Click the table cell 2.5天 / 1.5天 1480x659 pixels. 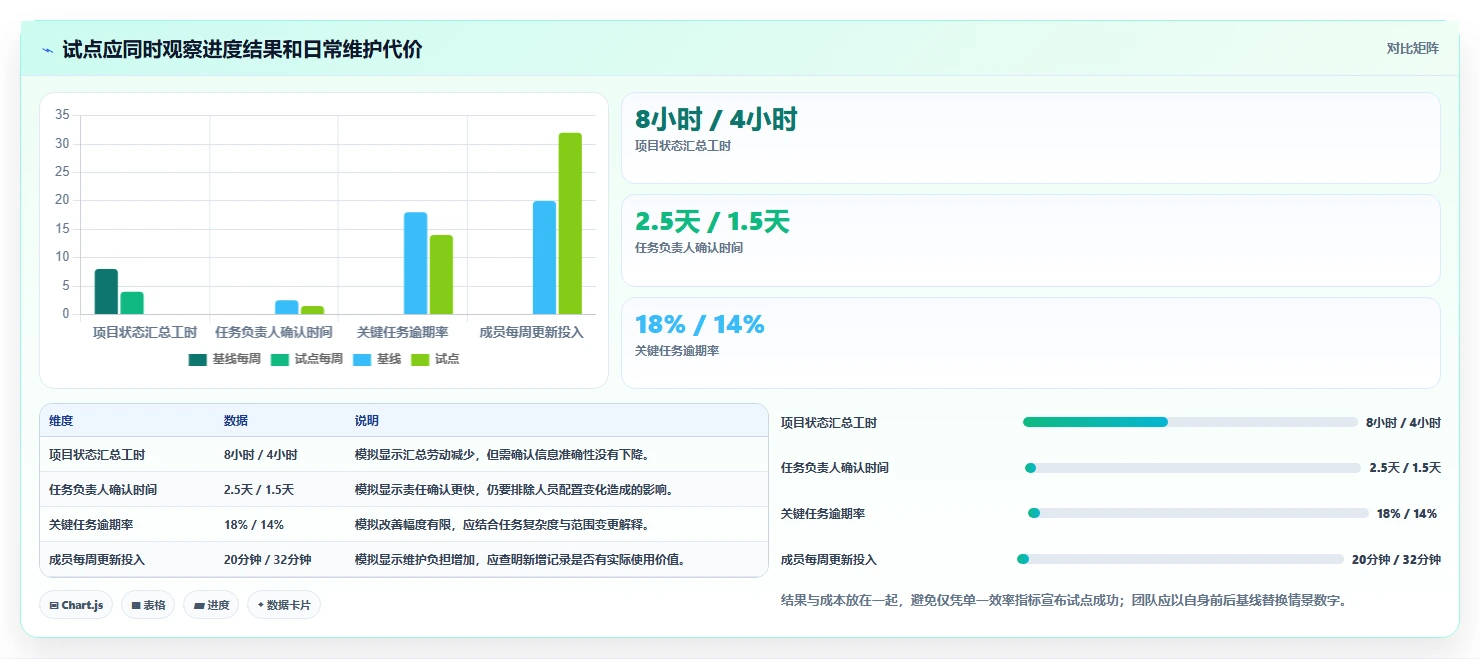tap(259, 490)
